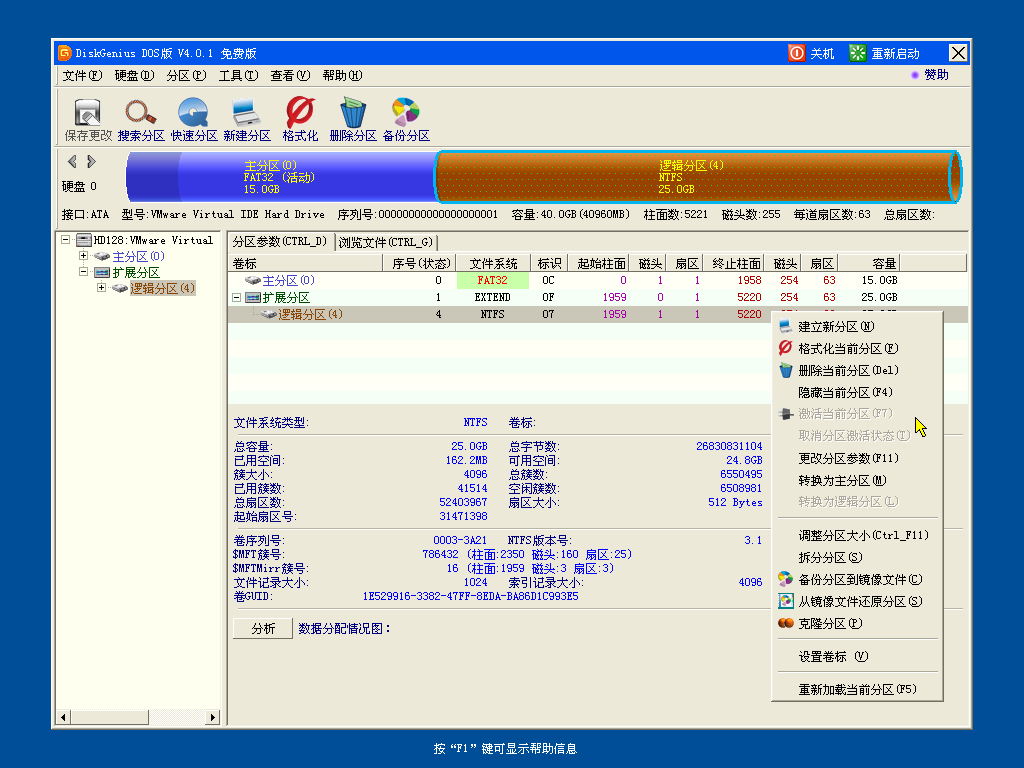
Task: Select 逻辑分区(4) item in tree
Action: (x=162, y=288)
